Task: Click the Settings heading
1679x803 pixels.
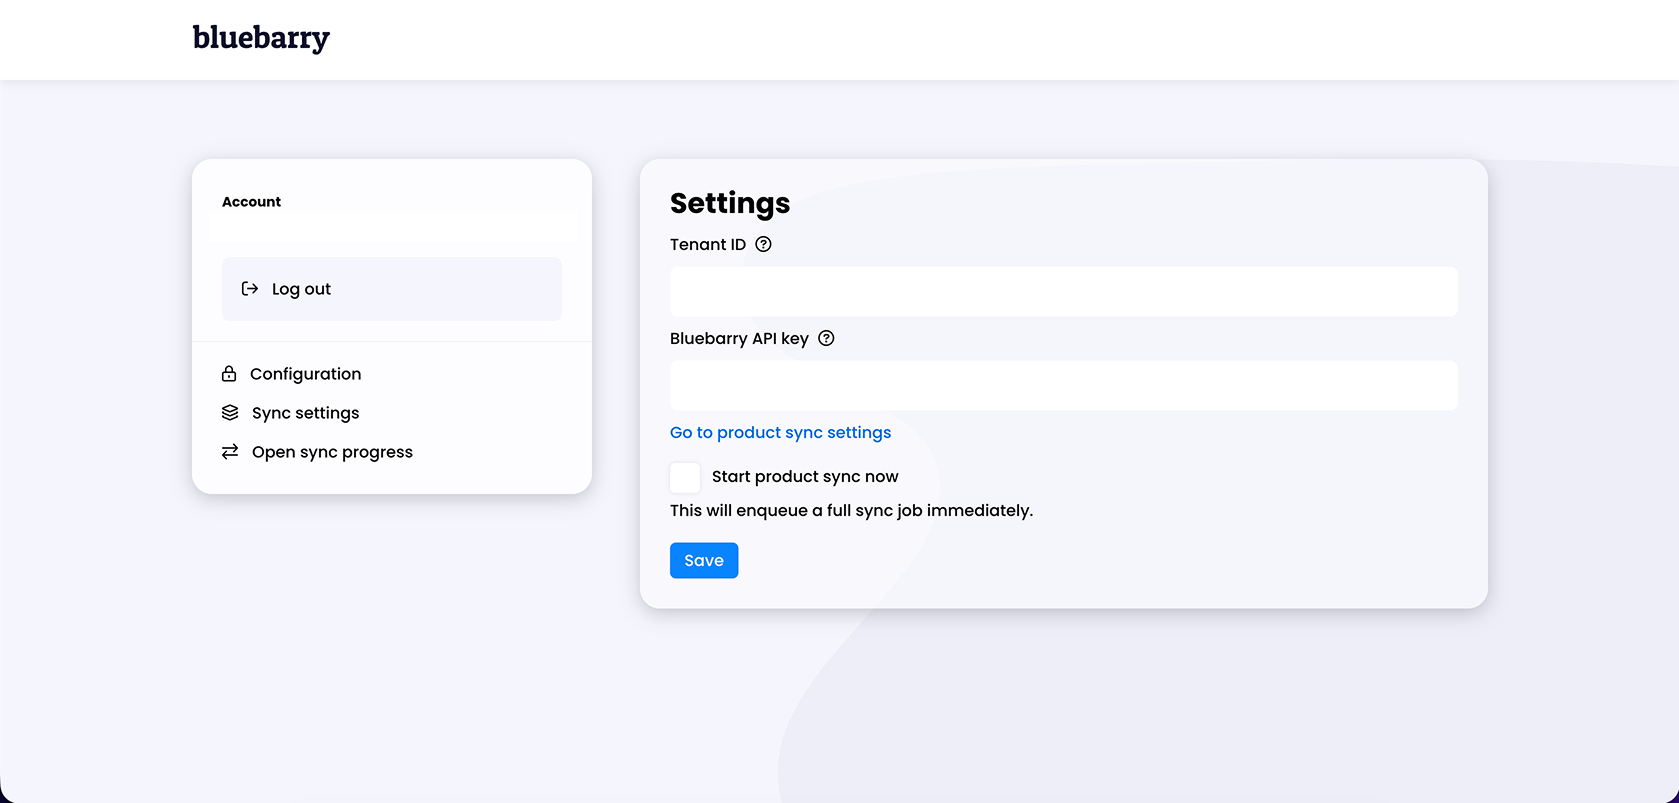Action: (x=730, y=203)
